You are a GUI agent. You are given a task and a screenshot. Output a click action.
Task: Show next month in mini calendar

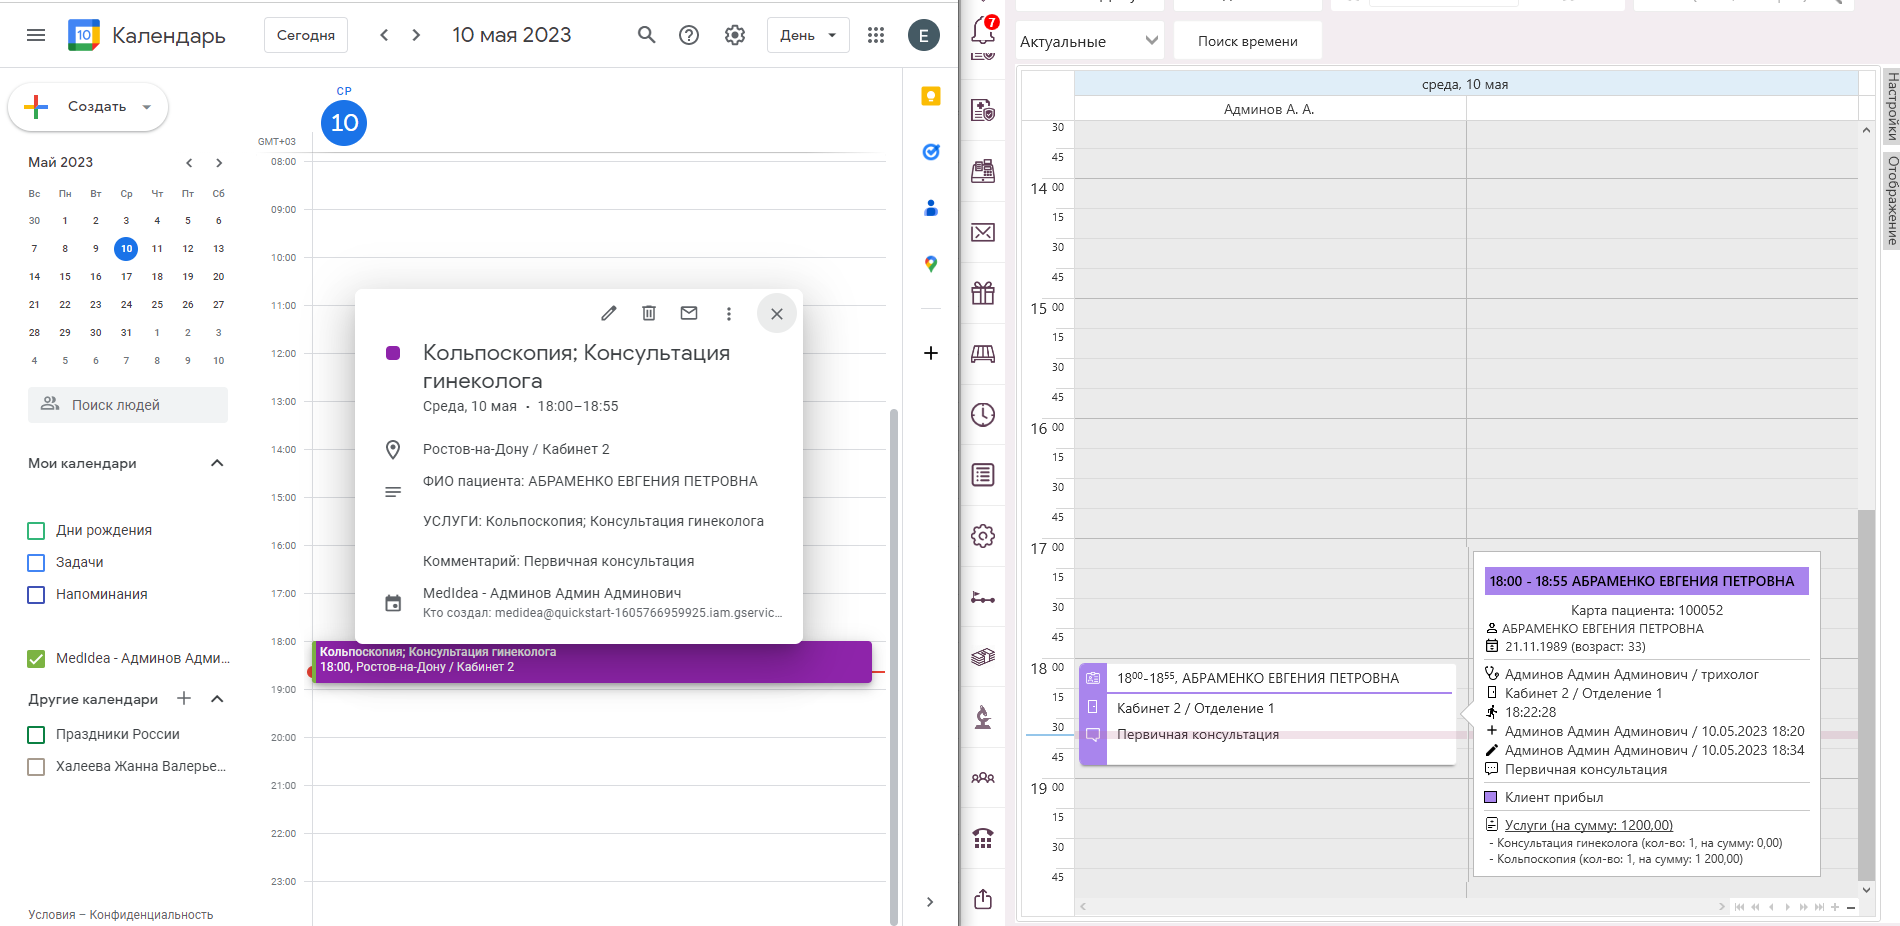tap(219, 163)
